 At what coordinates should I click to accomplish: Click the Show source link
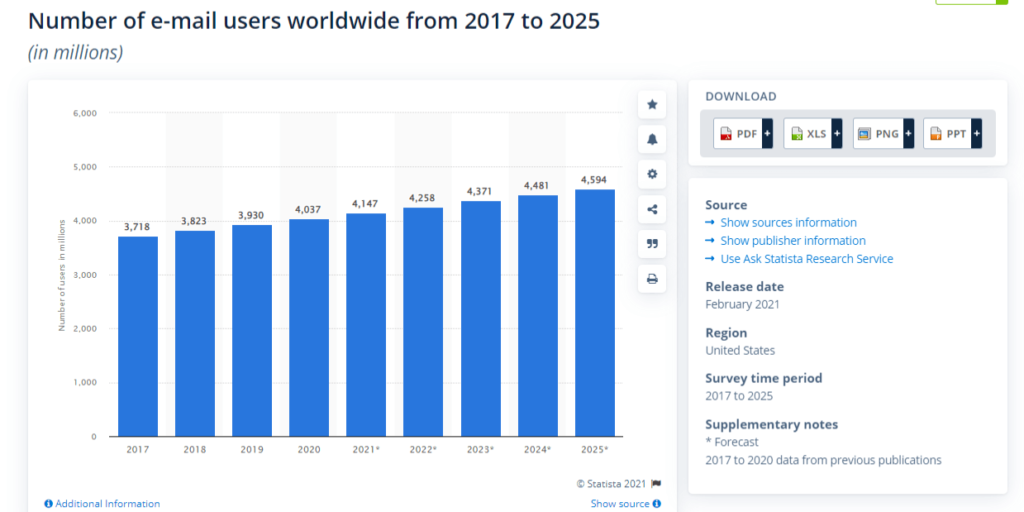[x=620, y=504]
